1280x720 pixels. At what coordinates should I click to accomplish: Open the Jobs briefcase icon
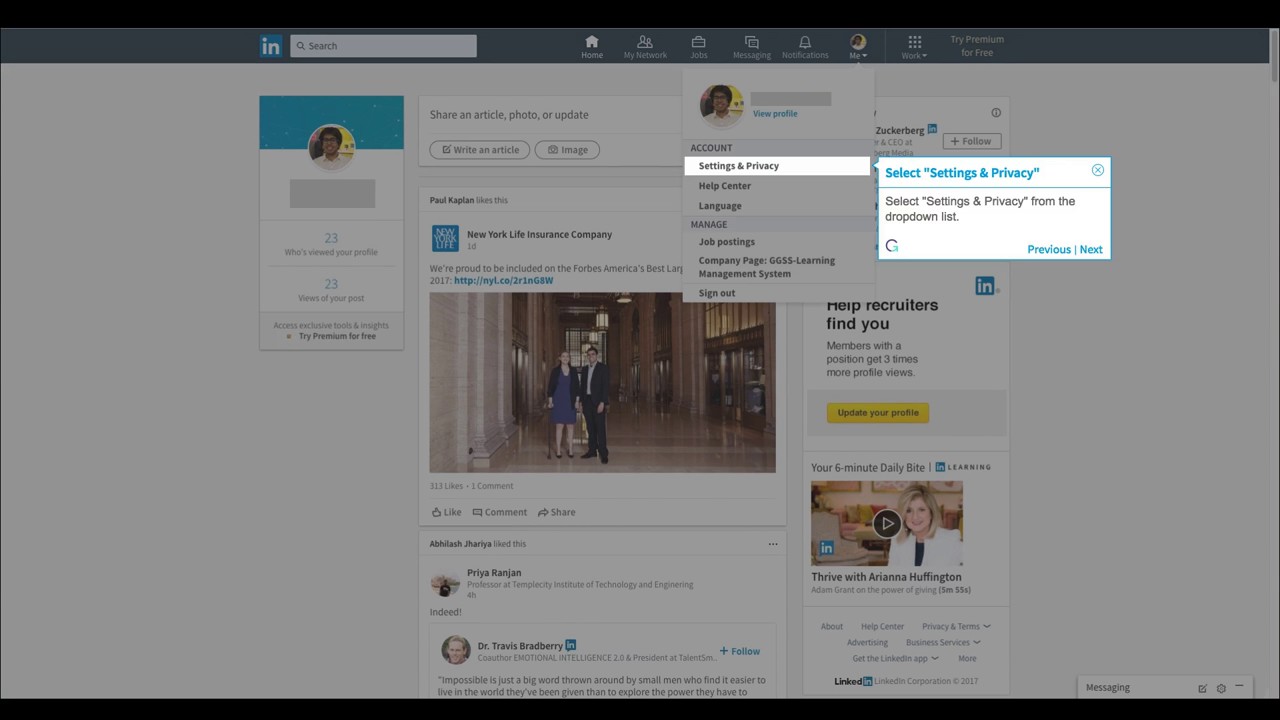698,46
